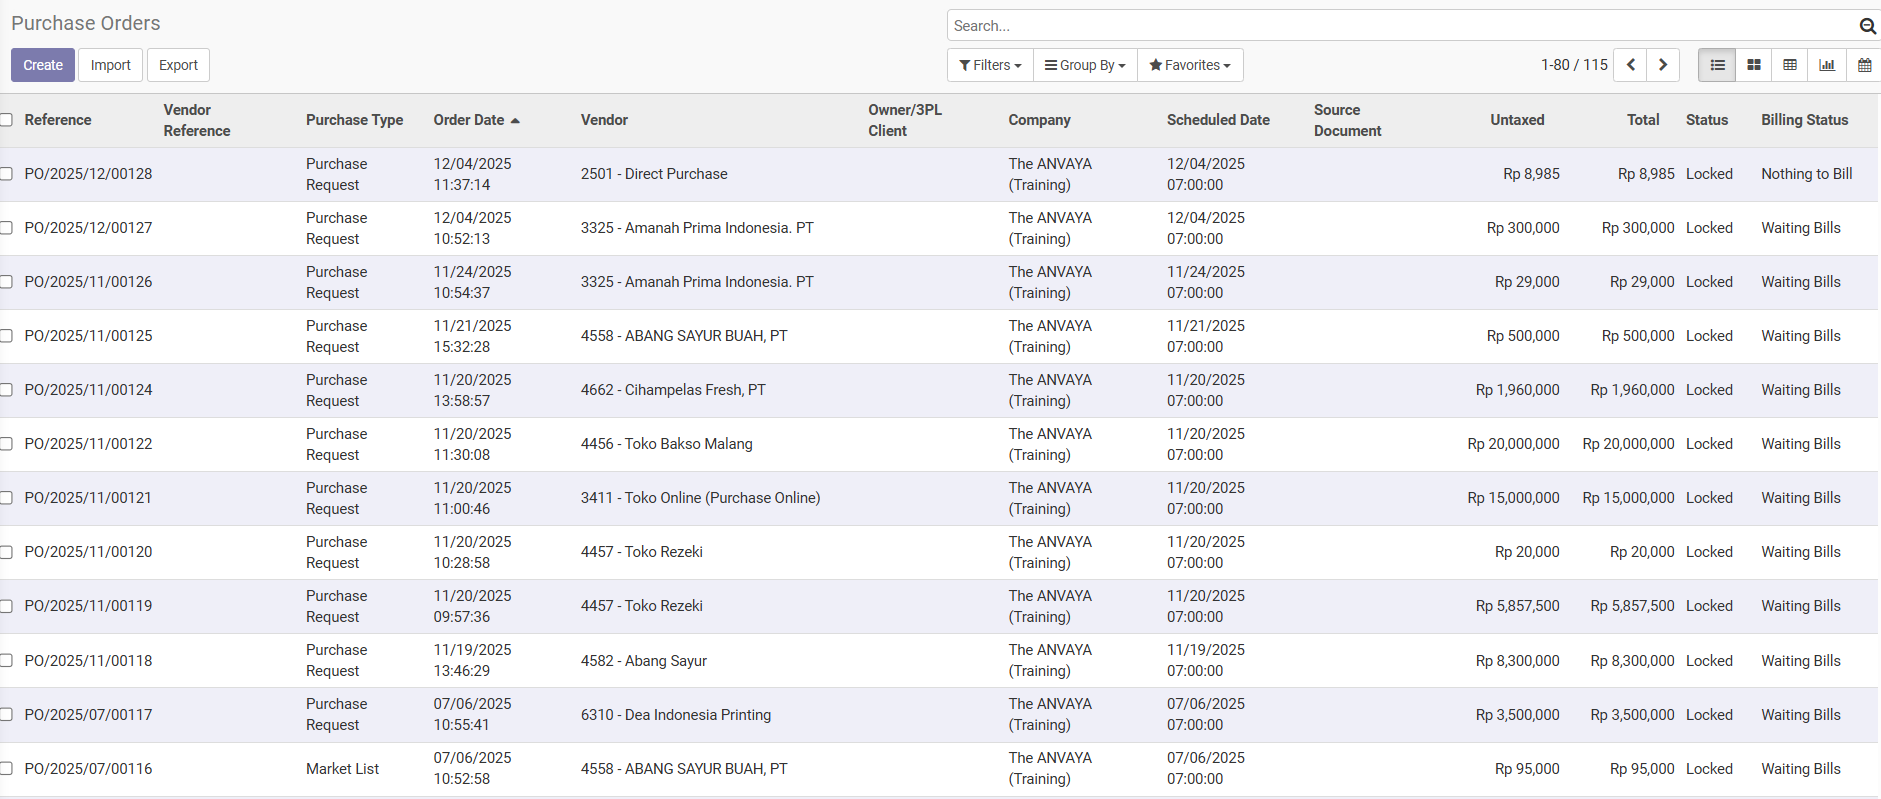Sort by Order Date column header
Screen dimensions: 1881x799
tap(469, 120)
